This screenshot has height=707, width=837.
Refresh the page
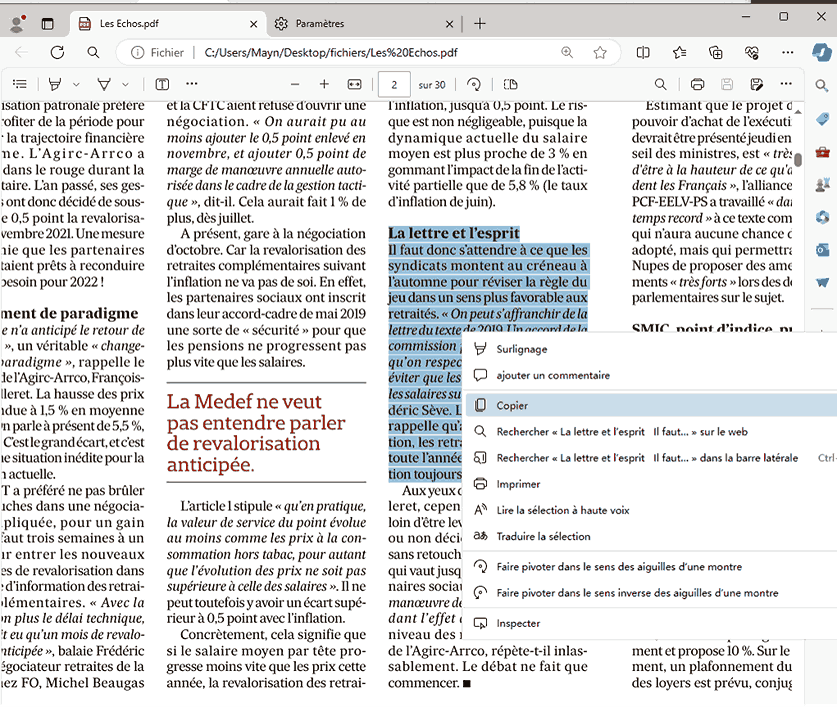(57, 52)
